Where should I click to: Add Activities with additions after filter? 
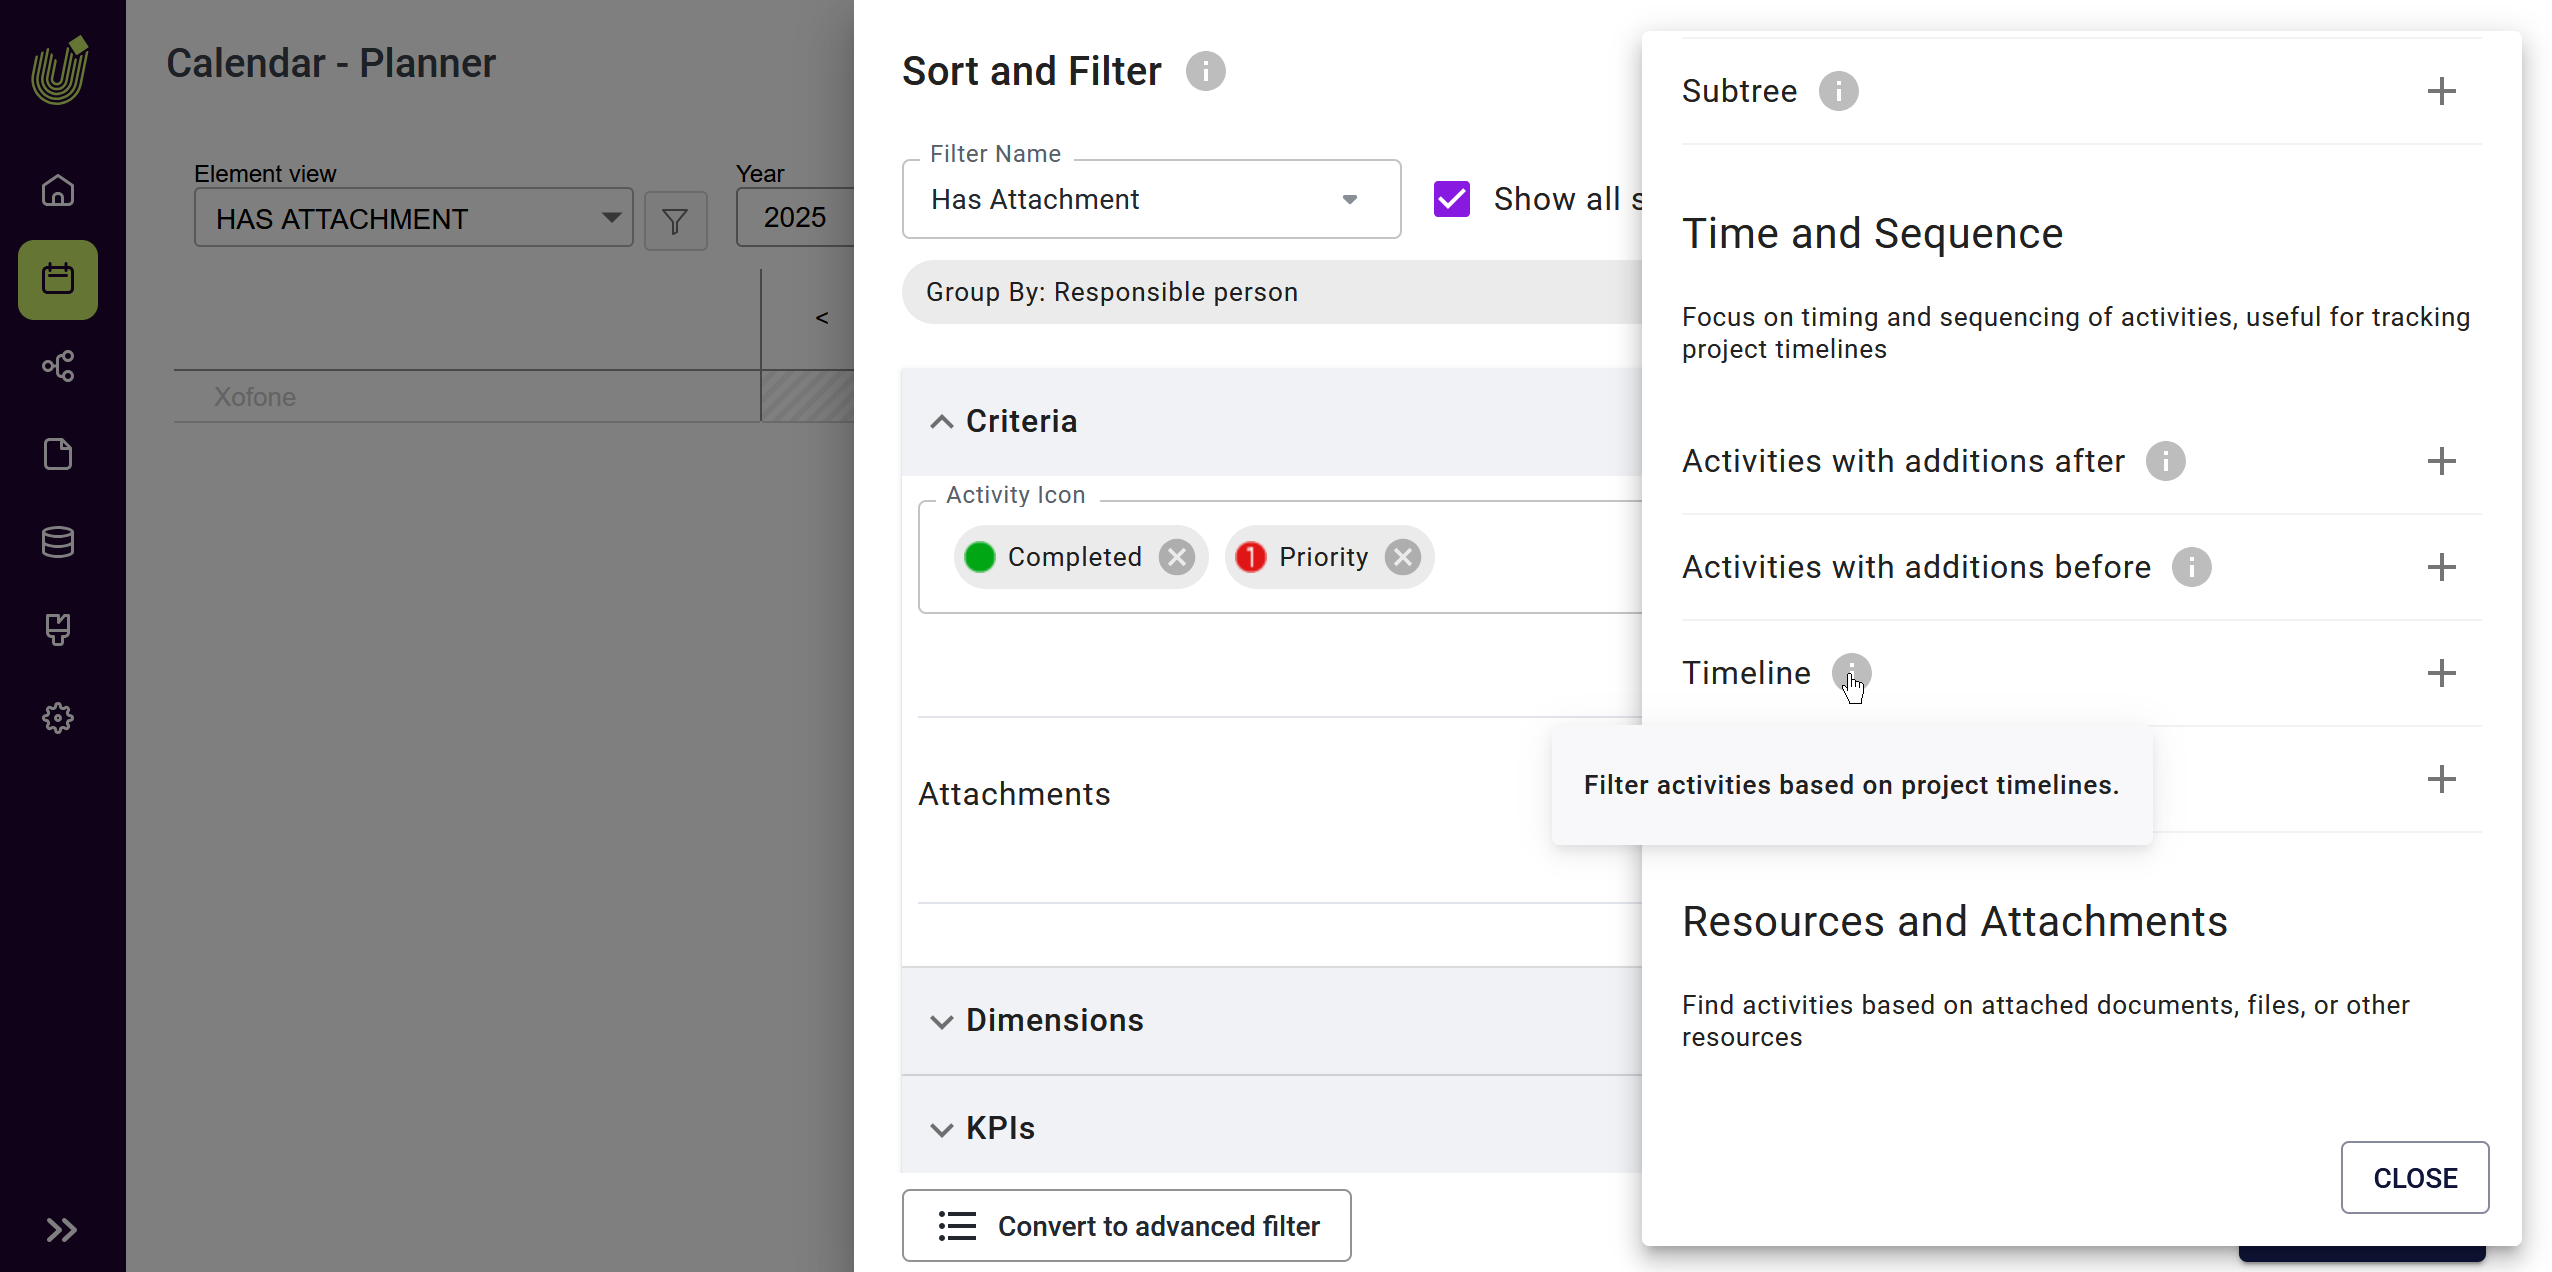click(2441, 461)
